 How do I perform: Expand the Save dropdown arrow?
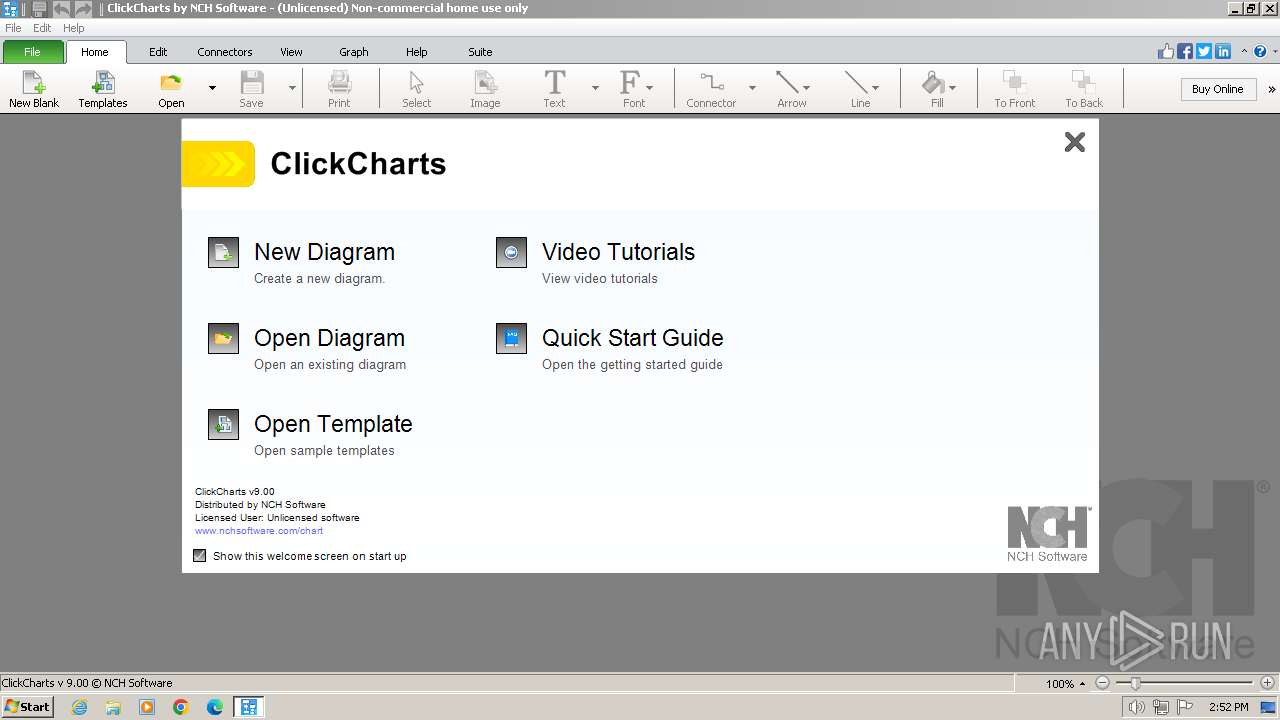[293, 89]
